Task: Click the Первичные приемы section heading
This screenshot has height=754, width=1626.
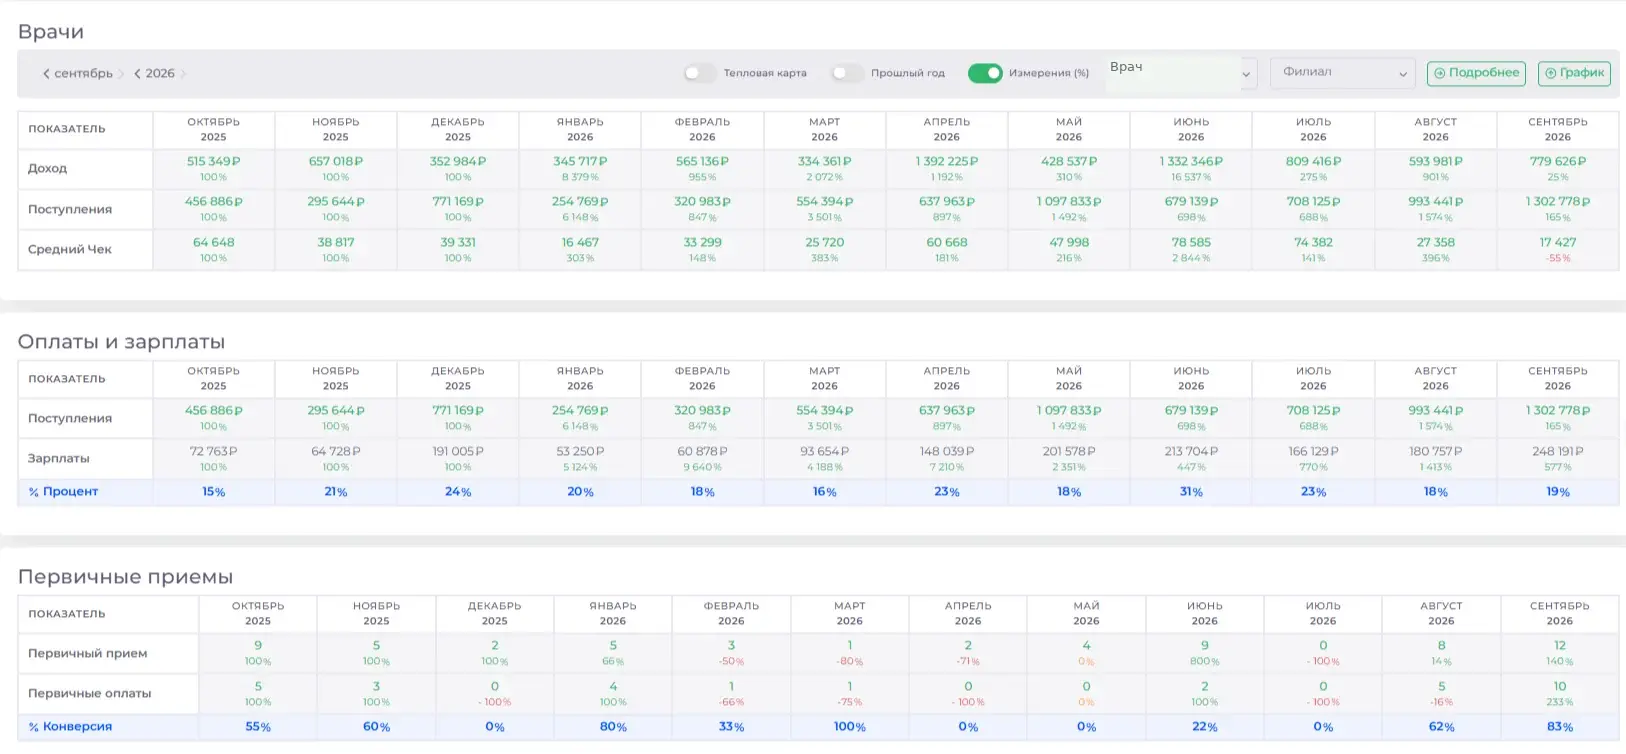Action: click(125, 577)
